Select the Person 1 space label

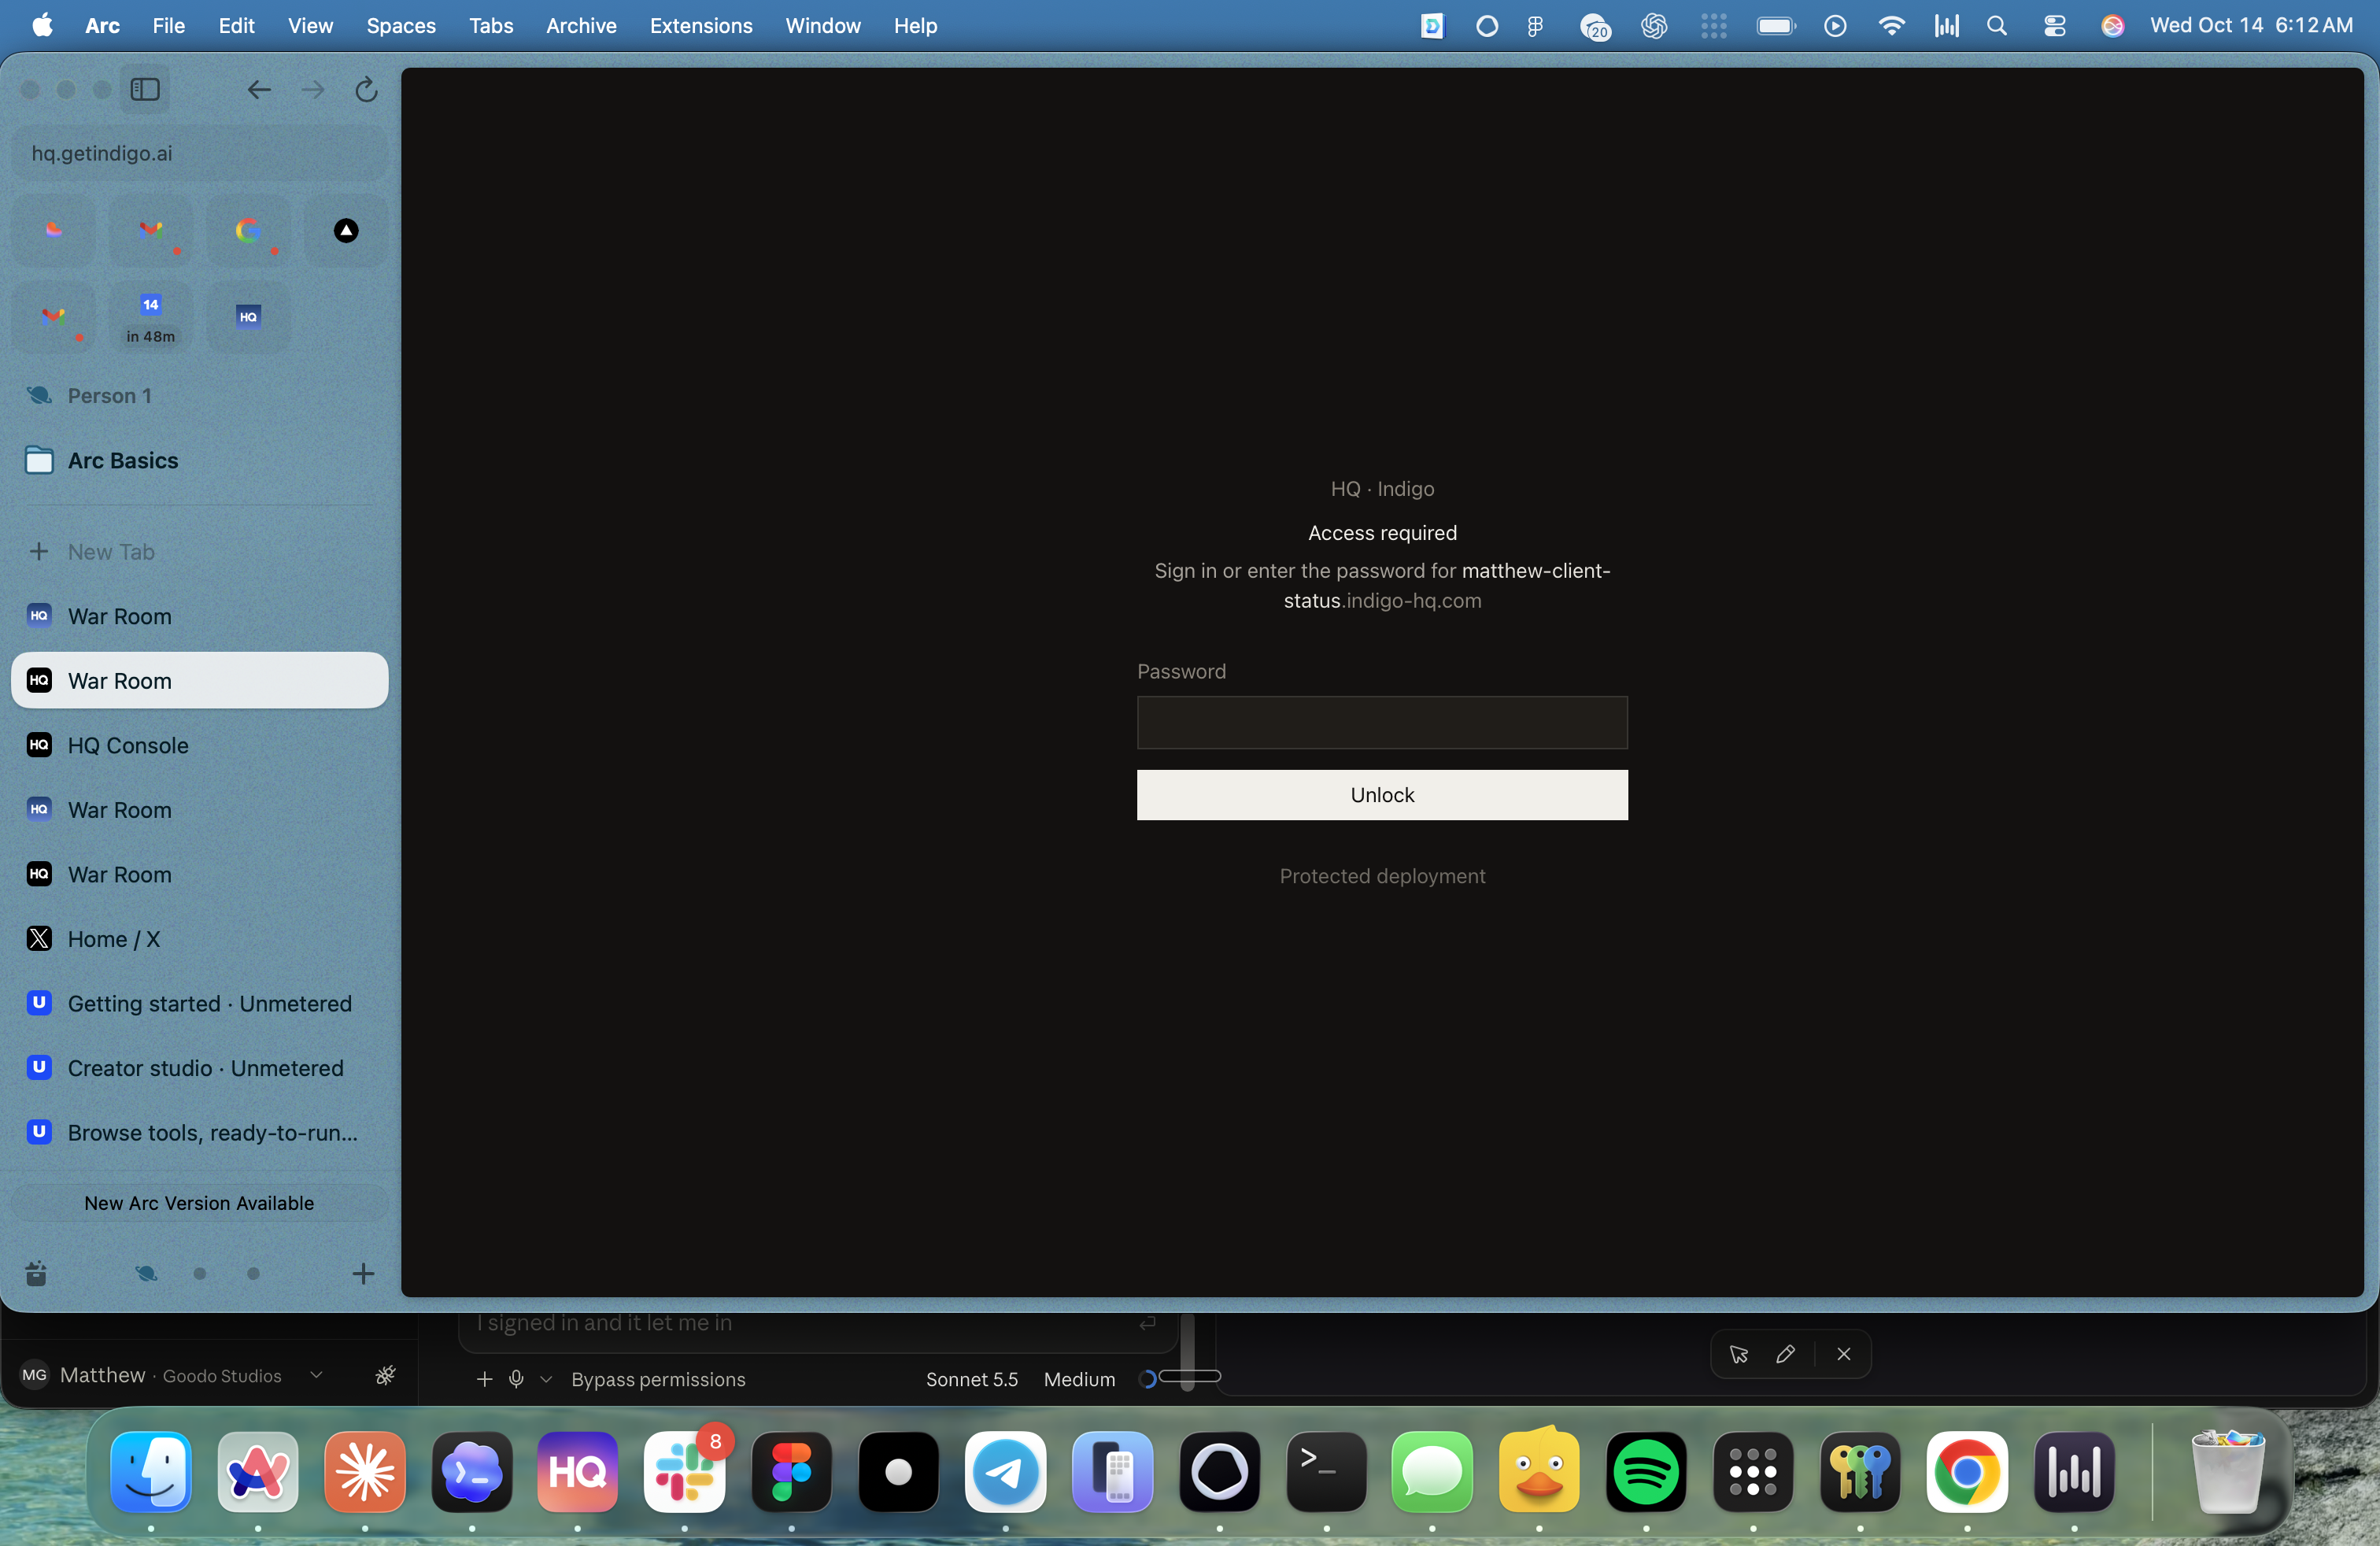click(x=109, y=396)
